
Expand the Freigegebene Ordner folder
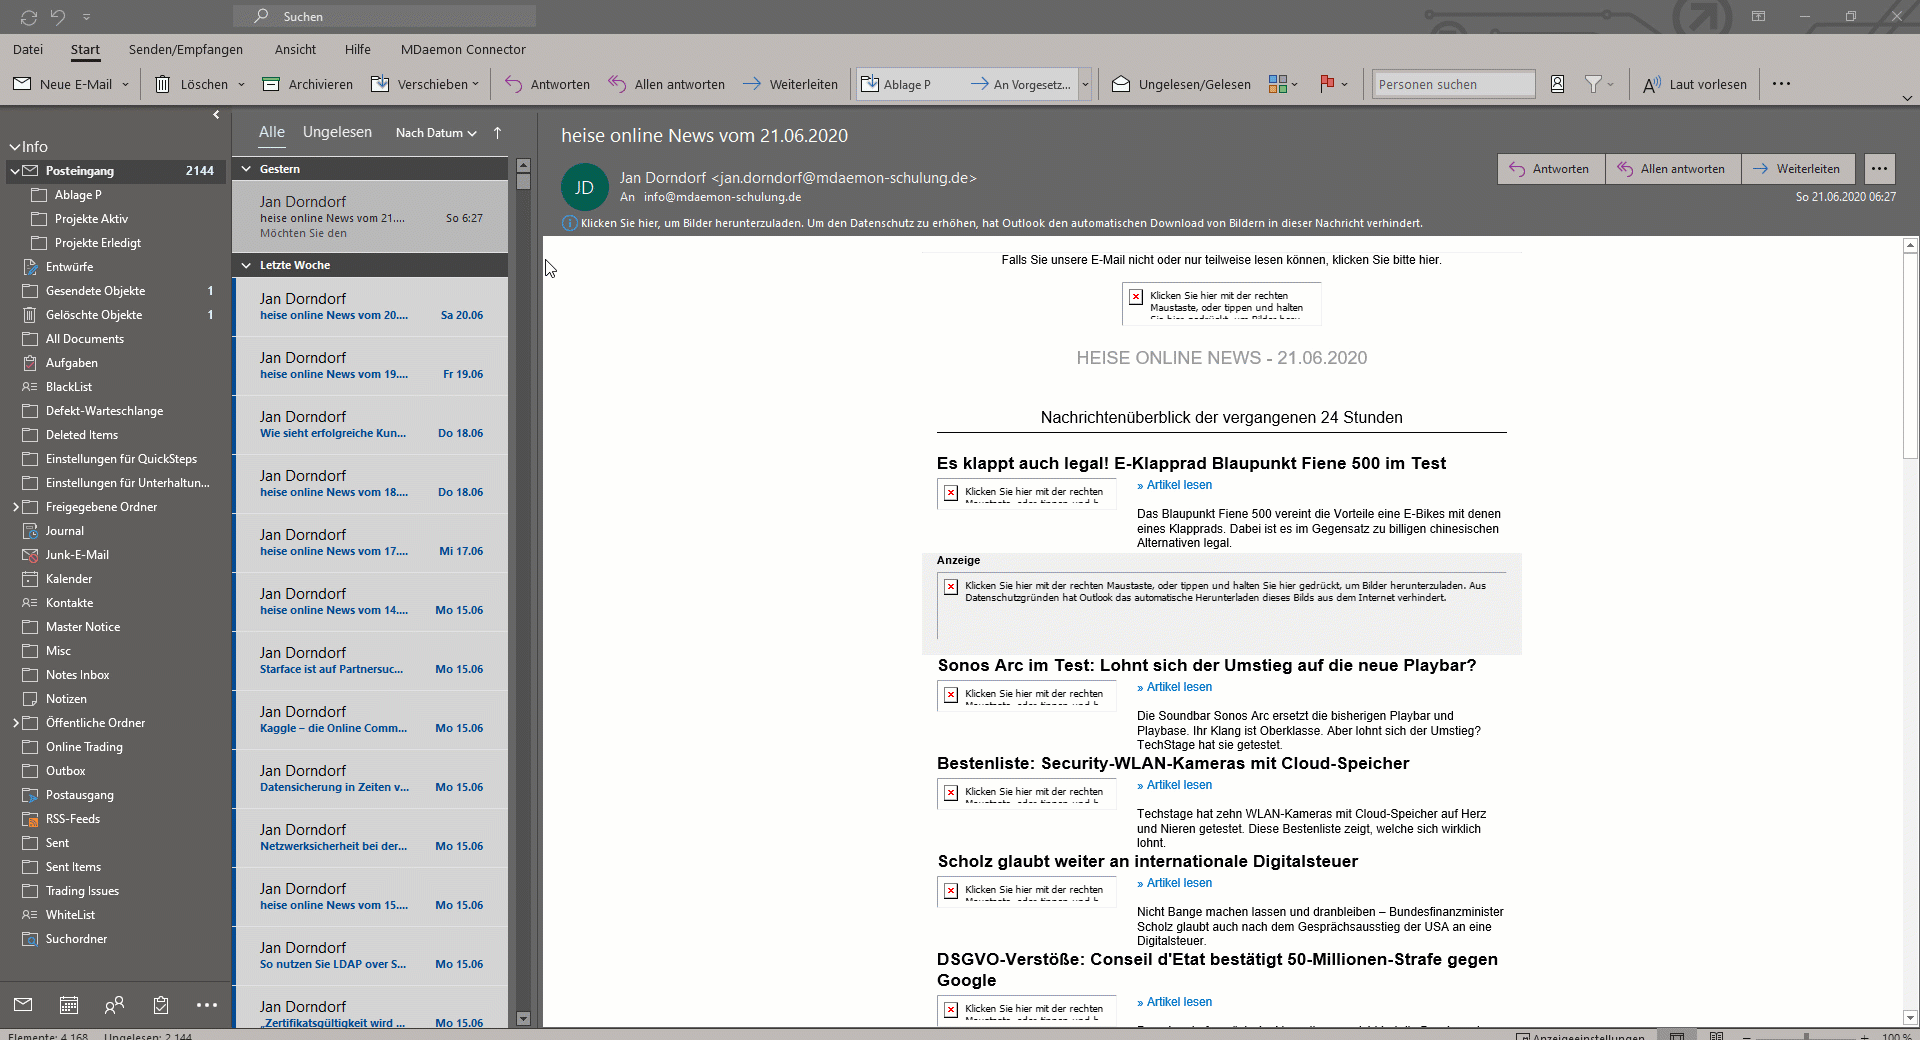pos(16,507)
